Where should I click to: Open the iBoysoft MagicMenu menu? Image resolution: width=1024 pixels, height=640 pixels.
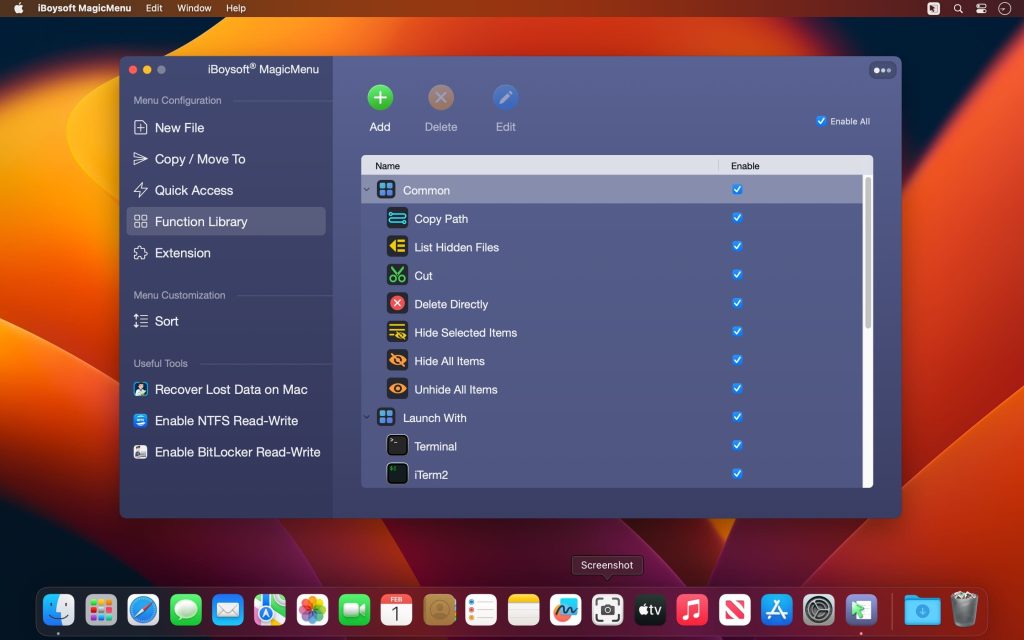(x=83, y=8)
